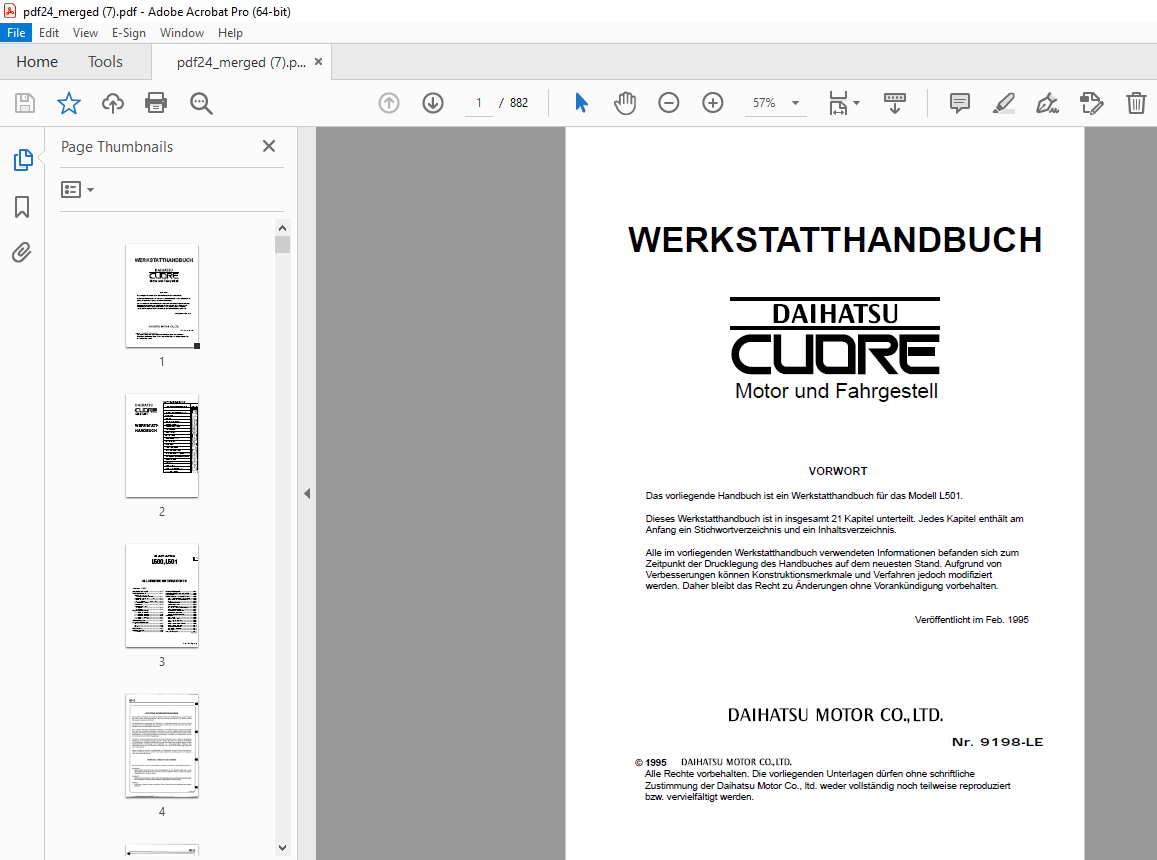Go to next page arrow
Screen dimensions: 1157x860
433,103
